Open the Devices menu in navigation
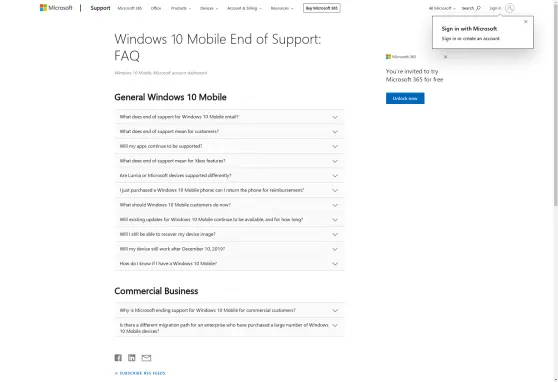This screenshot has height=382, width=558. [x=209, y=8]
